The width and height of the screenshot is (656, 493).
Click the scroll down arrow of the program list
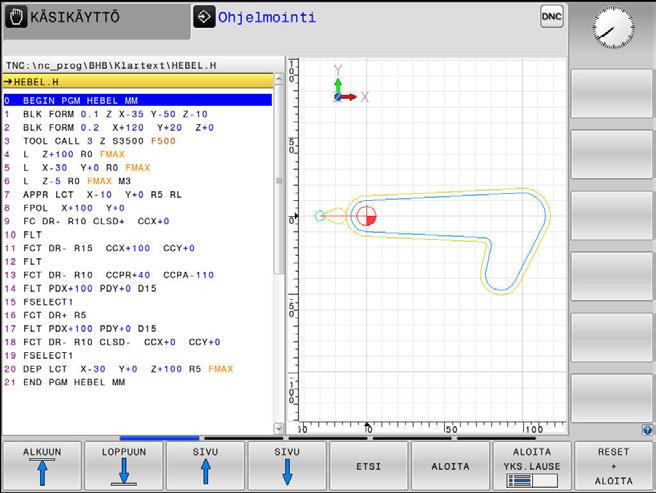279,428
